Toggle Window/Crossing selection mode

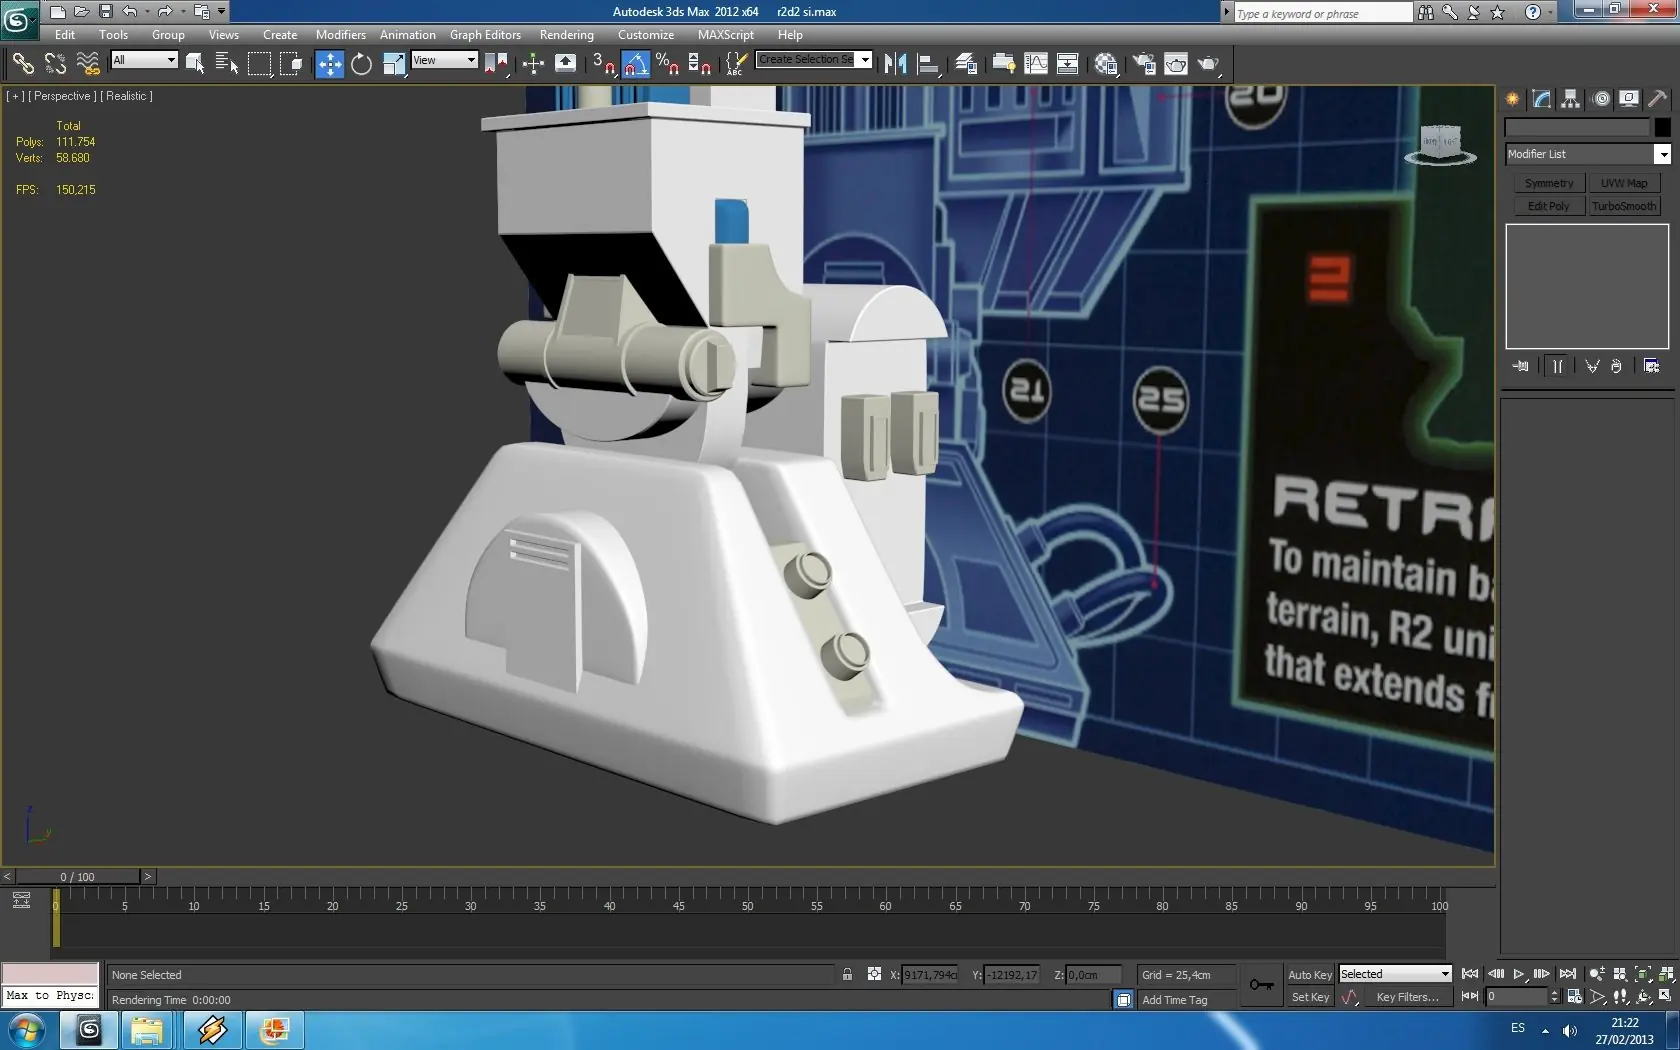[291, 64]
